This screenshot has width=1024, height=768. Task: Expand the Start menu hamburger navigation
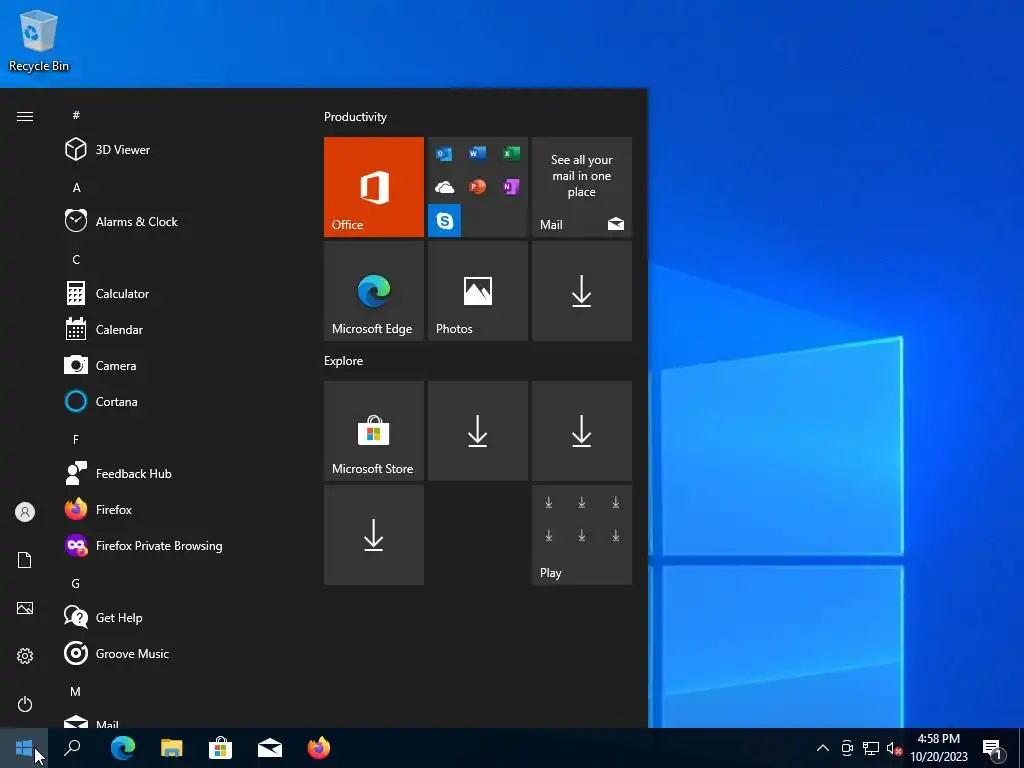[x=25, y=116]
